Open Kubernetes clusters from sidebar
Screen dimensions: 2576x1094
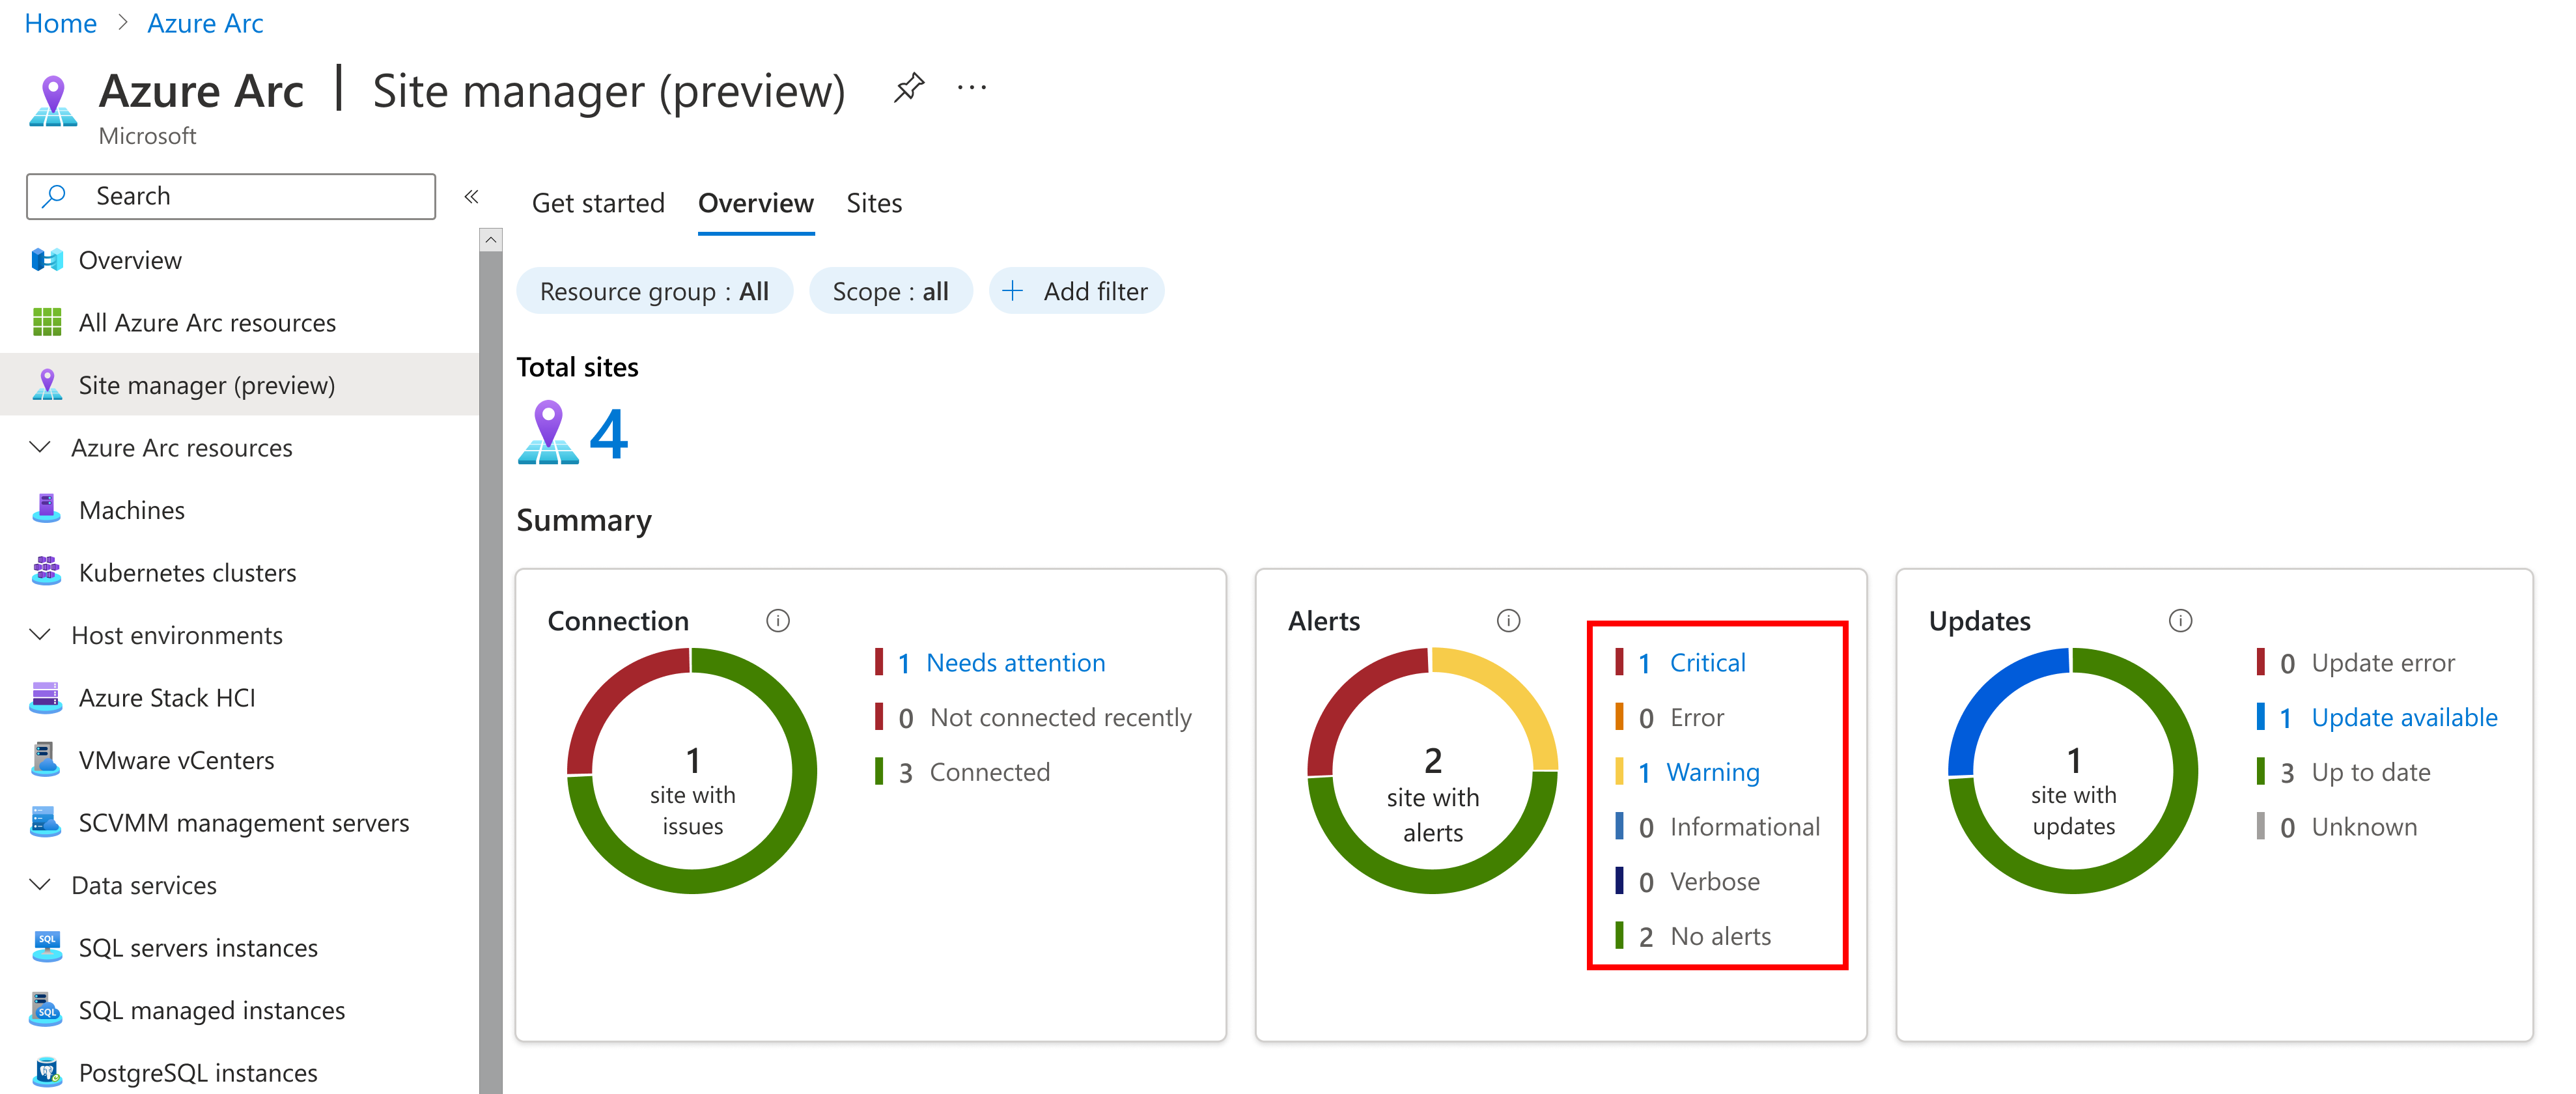point(187,573)
